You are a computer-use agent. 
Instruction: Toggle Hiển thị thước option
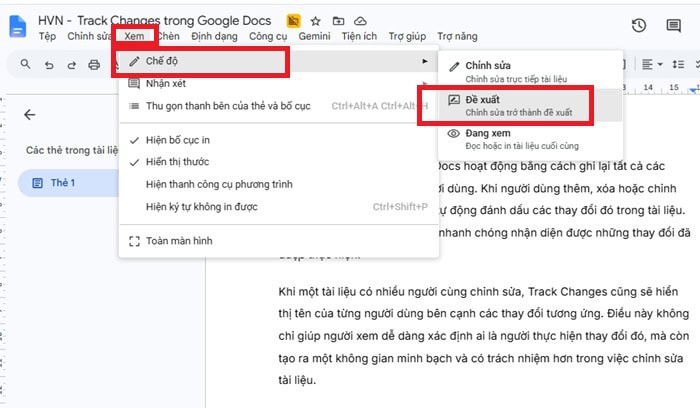pyautogui.click(x=279, y=162)
